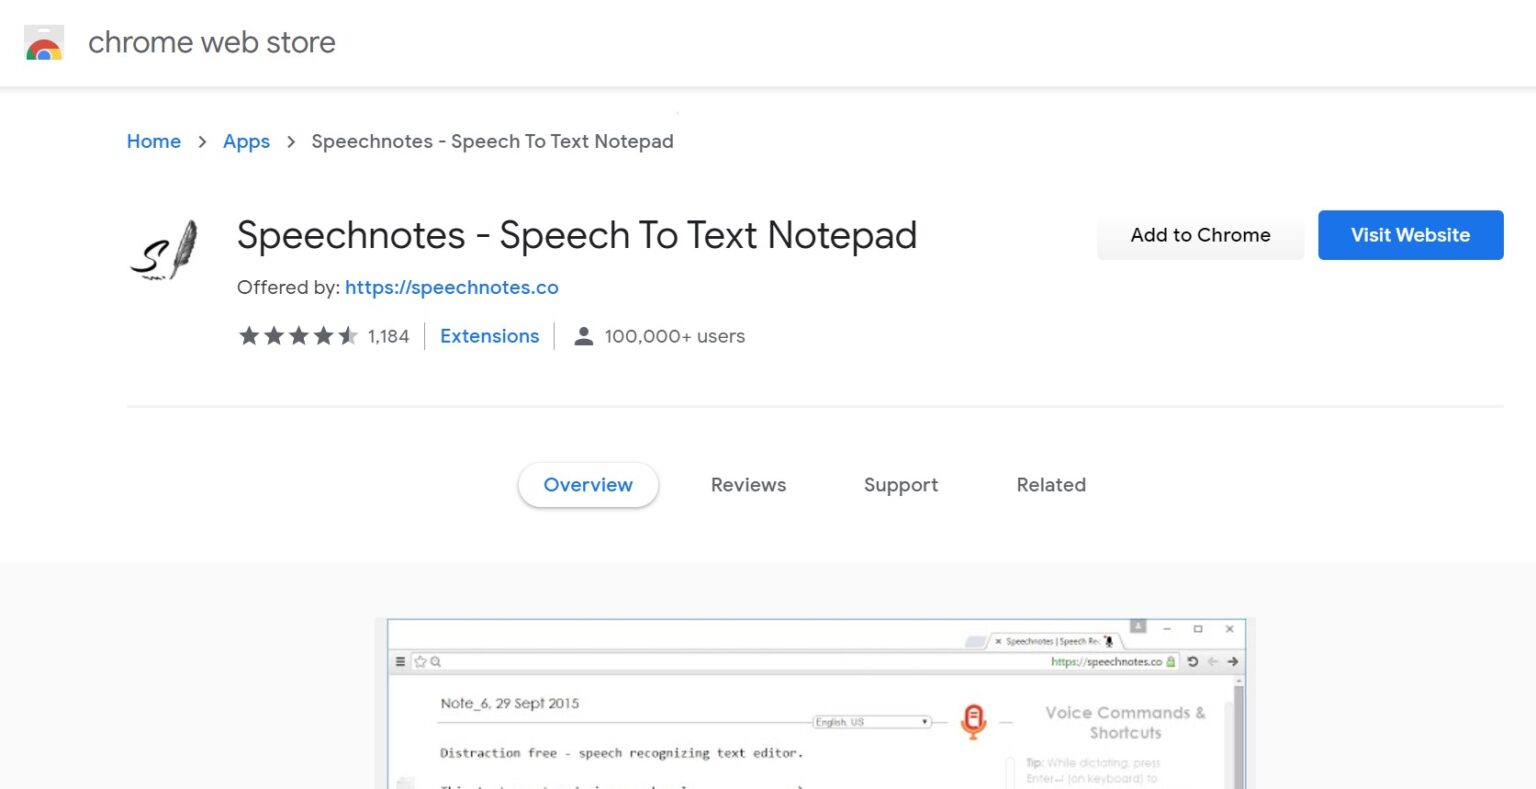The image size is (1536, 789).
Task: Go to the Related tab
Action: coord(1051,485)
